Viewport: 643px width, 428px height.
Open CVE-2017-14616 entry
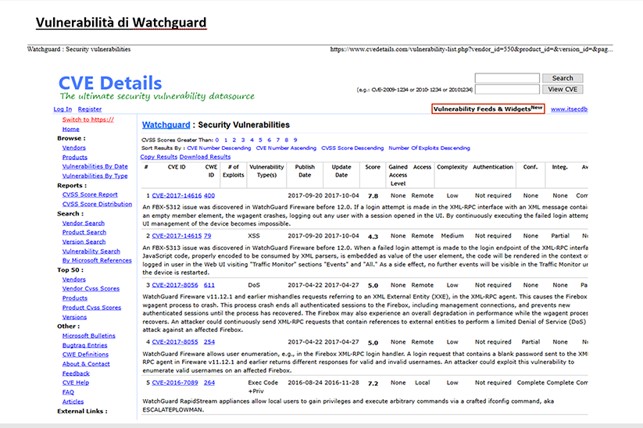(x=177, y=196)
